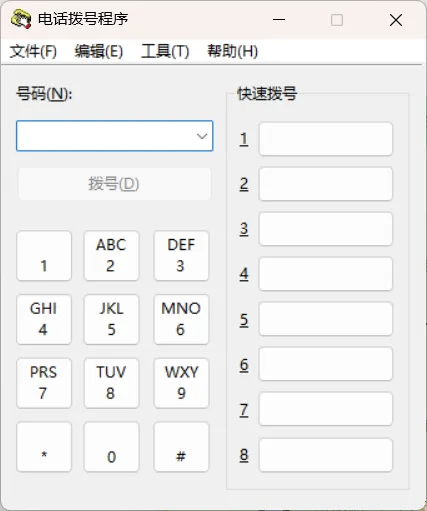Tap the pound (#) keypad button
This screenshot has width=427, height=511.
pyautogui.click(x=181, y=447)
